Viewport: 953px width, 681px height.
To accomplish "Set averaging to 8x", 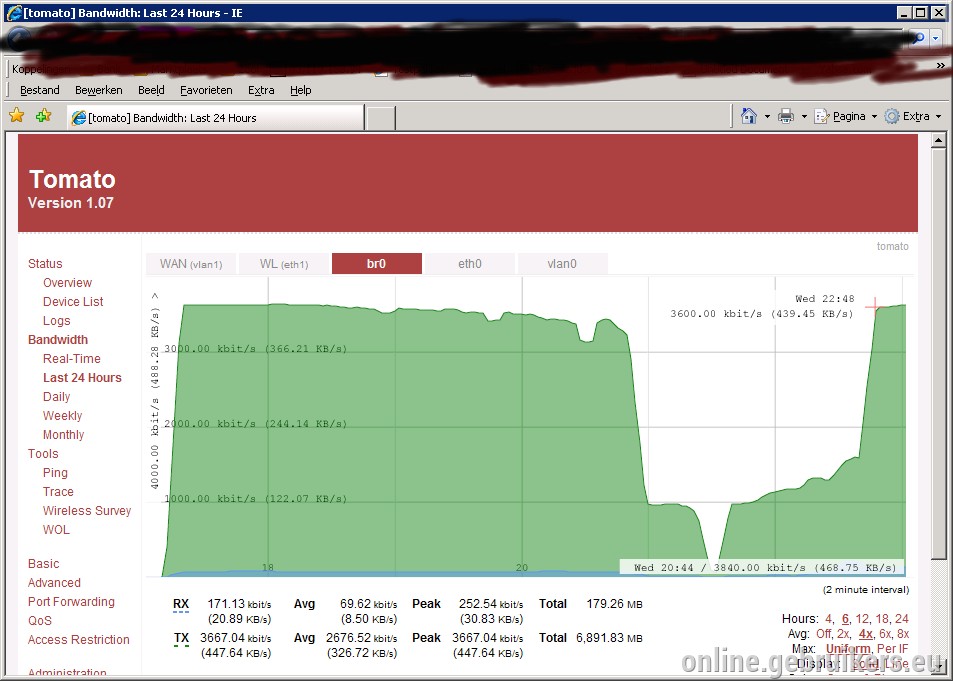I will pos(903,634).
